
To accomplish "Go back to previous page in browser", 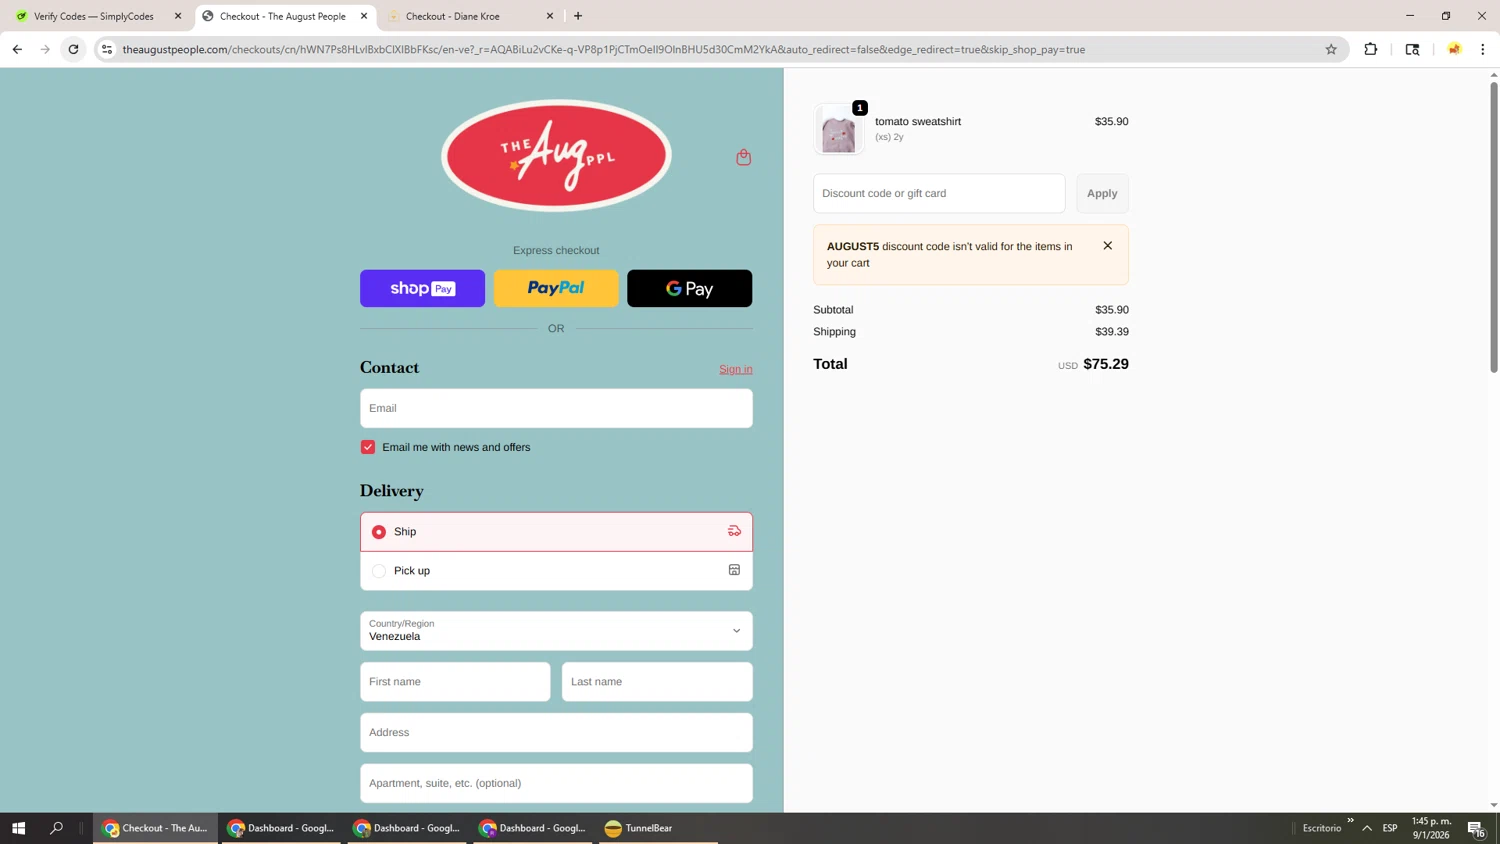I will point(17,49).
